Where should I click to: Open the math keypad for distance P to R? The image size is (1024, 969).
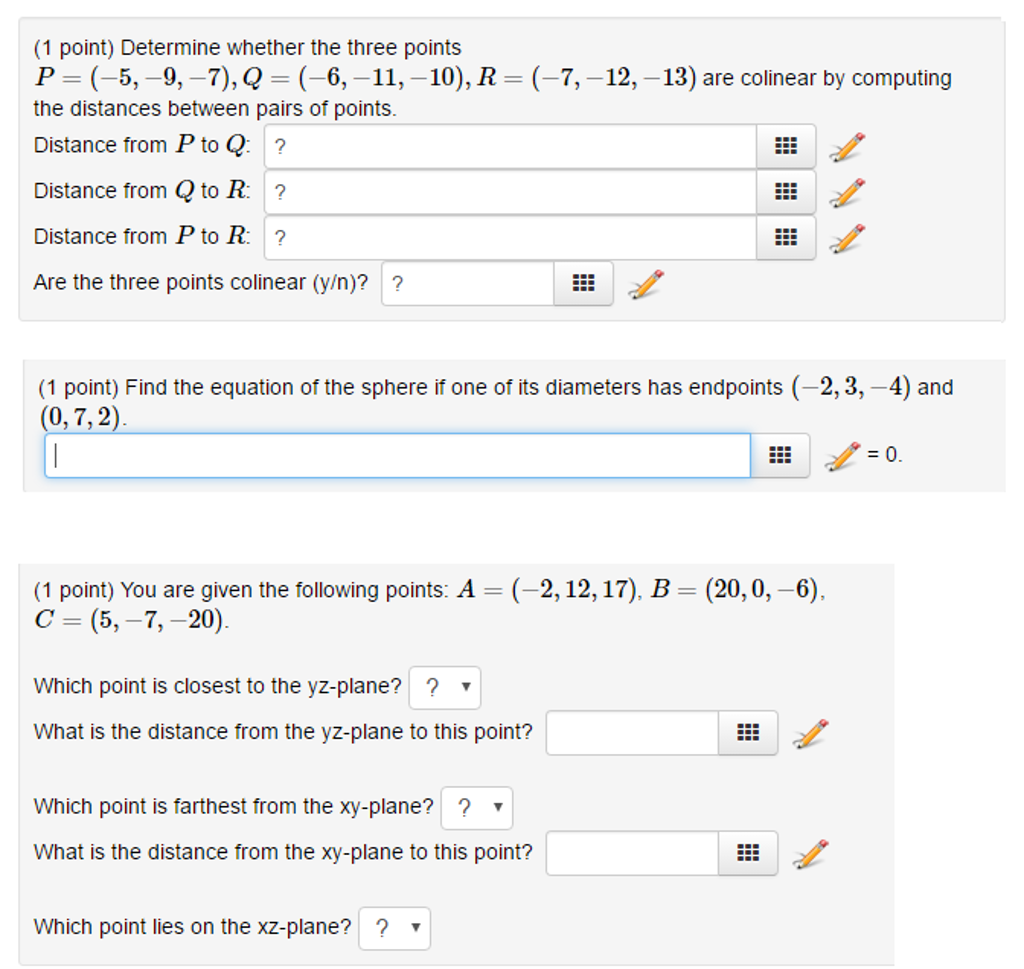click(x=786, y=238)
